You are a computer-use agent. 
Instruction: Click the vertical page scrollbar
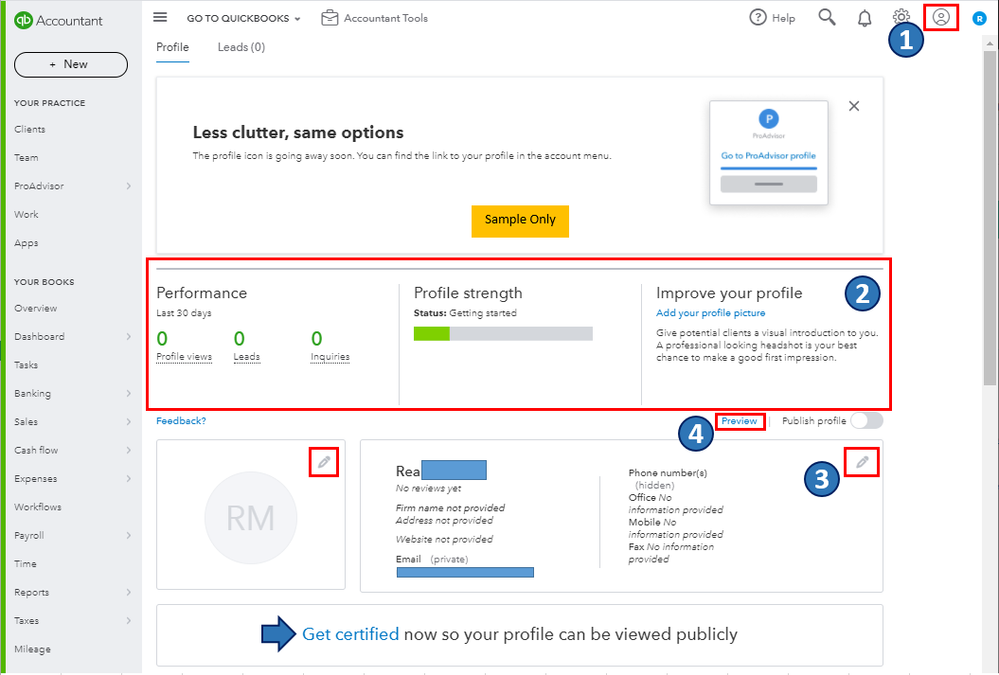coord(989,219)
